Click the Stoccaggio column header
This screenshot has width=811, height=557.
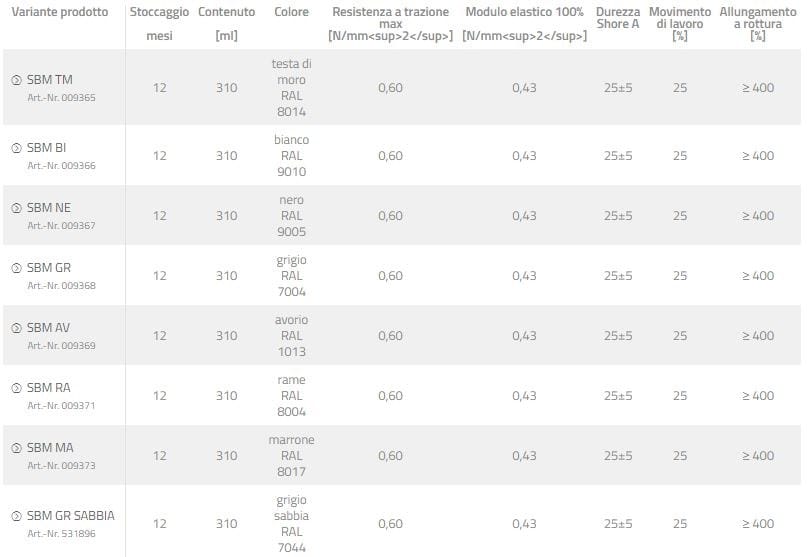pyautogui.click(x=159, y=12)
